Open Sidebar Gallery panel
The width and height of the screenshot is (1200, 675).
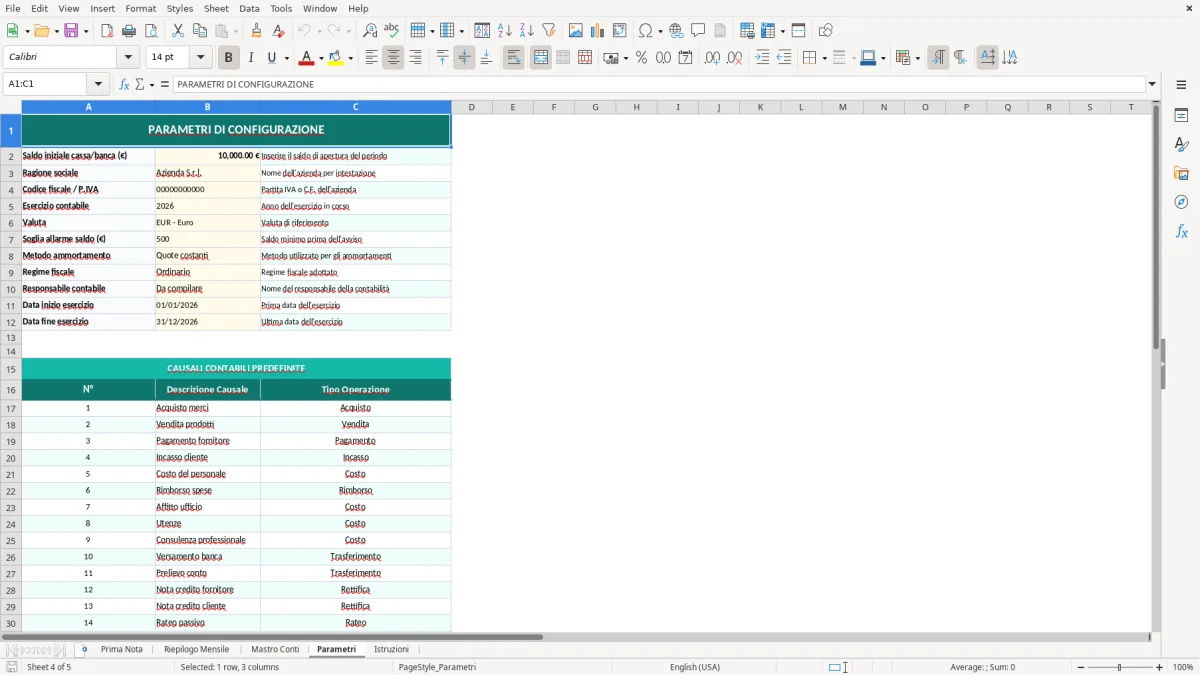pyautogui.click(x=1181, y=174)
